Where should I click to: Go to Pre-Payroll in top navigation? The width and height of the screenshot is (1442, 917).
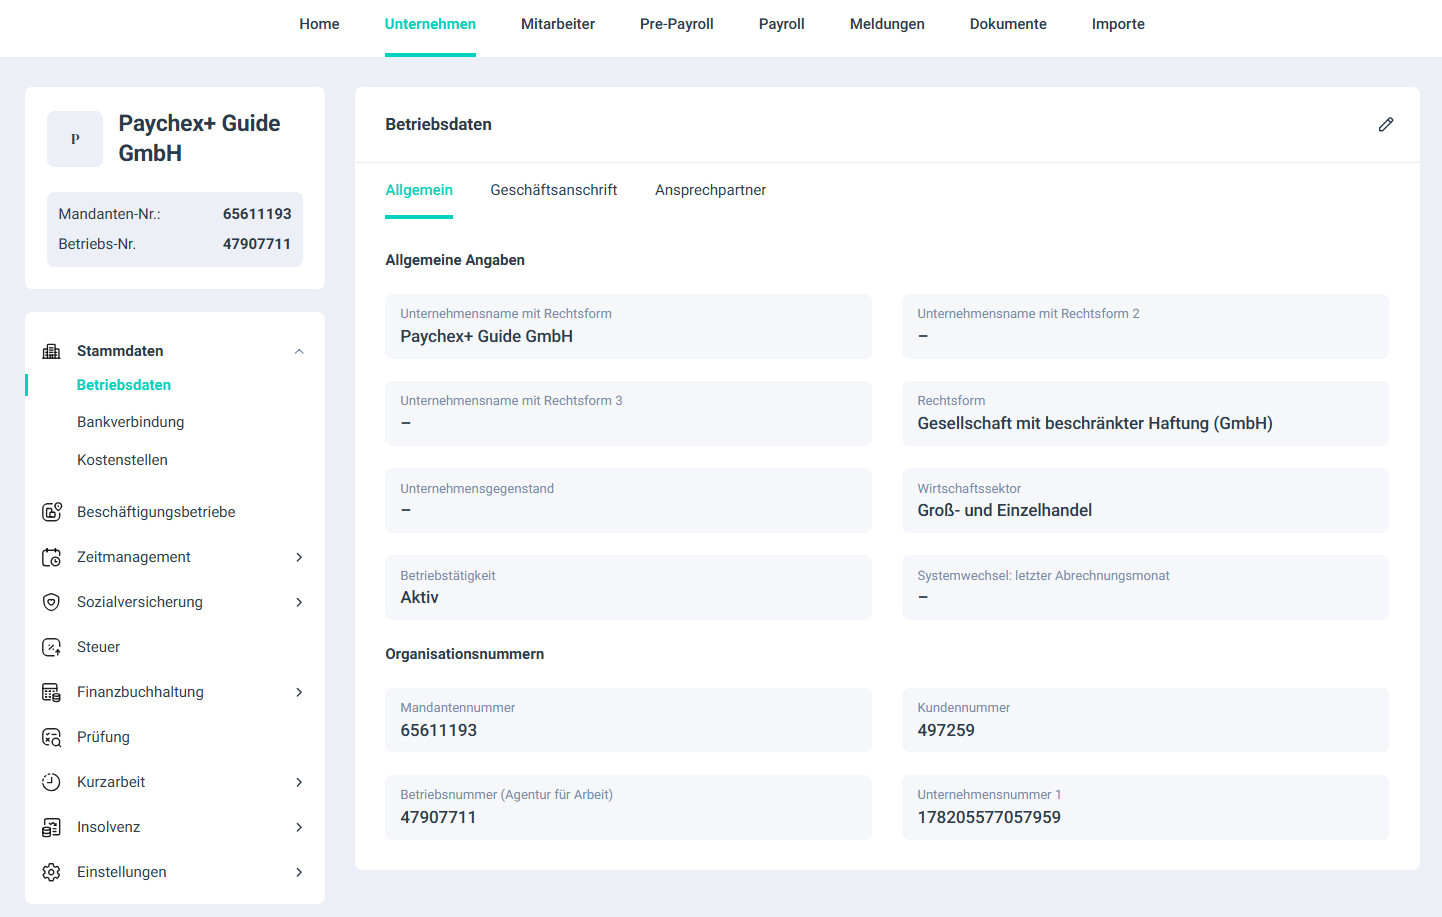click(676, 24)
